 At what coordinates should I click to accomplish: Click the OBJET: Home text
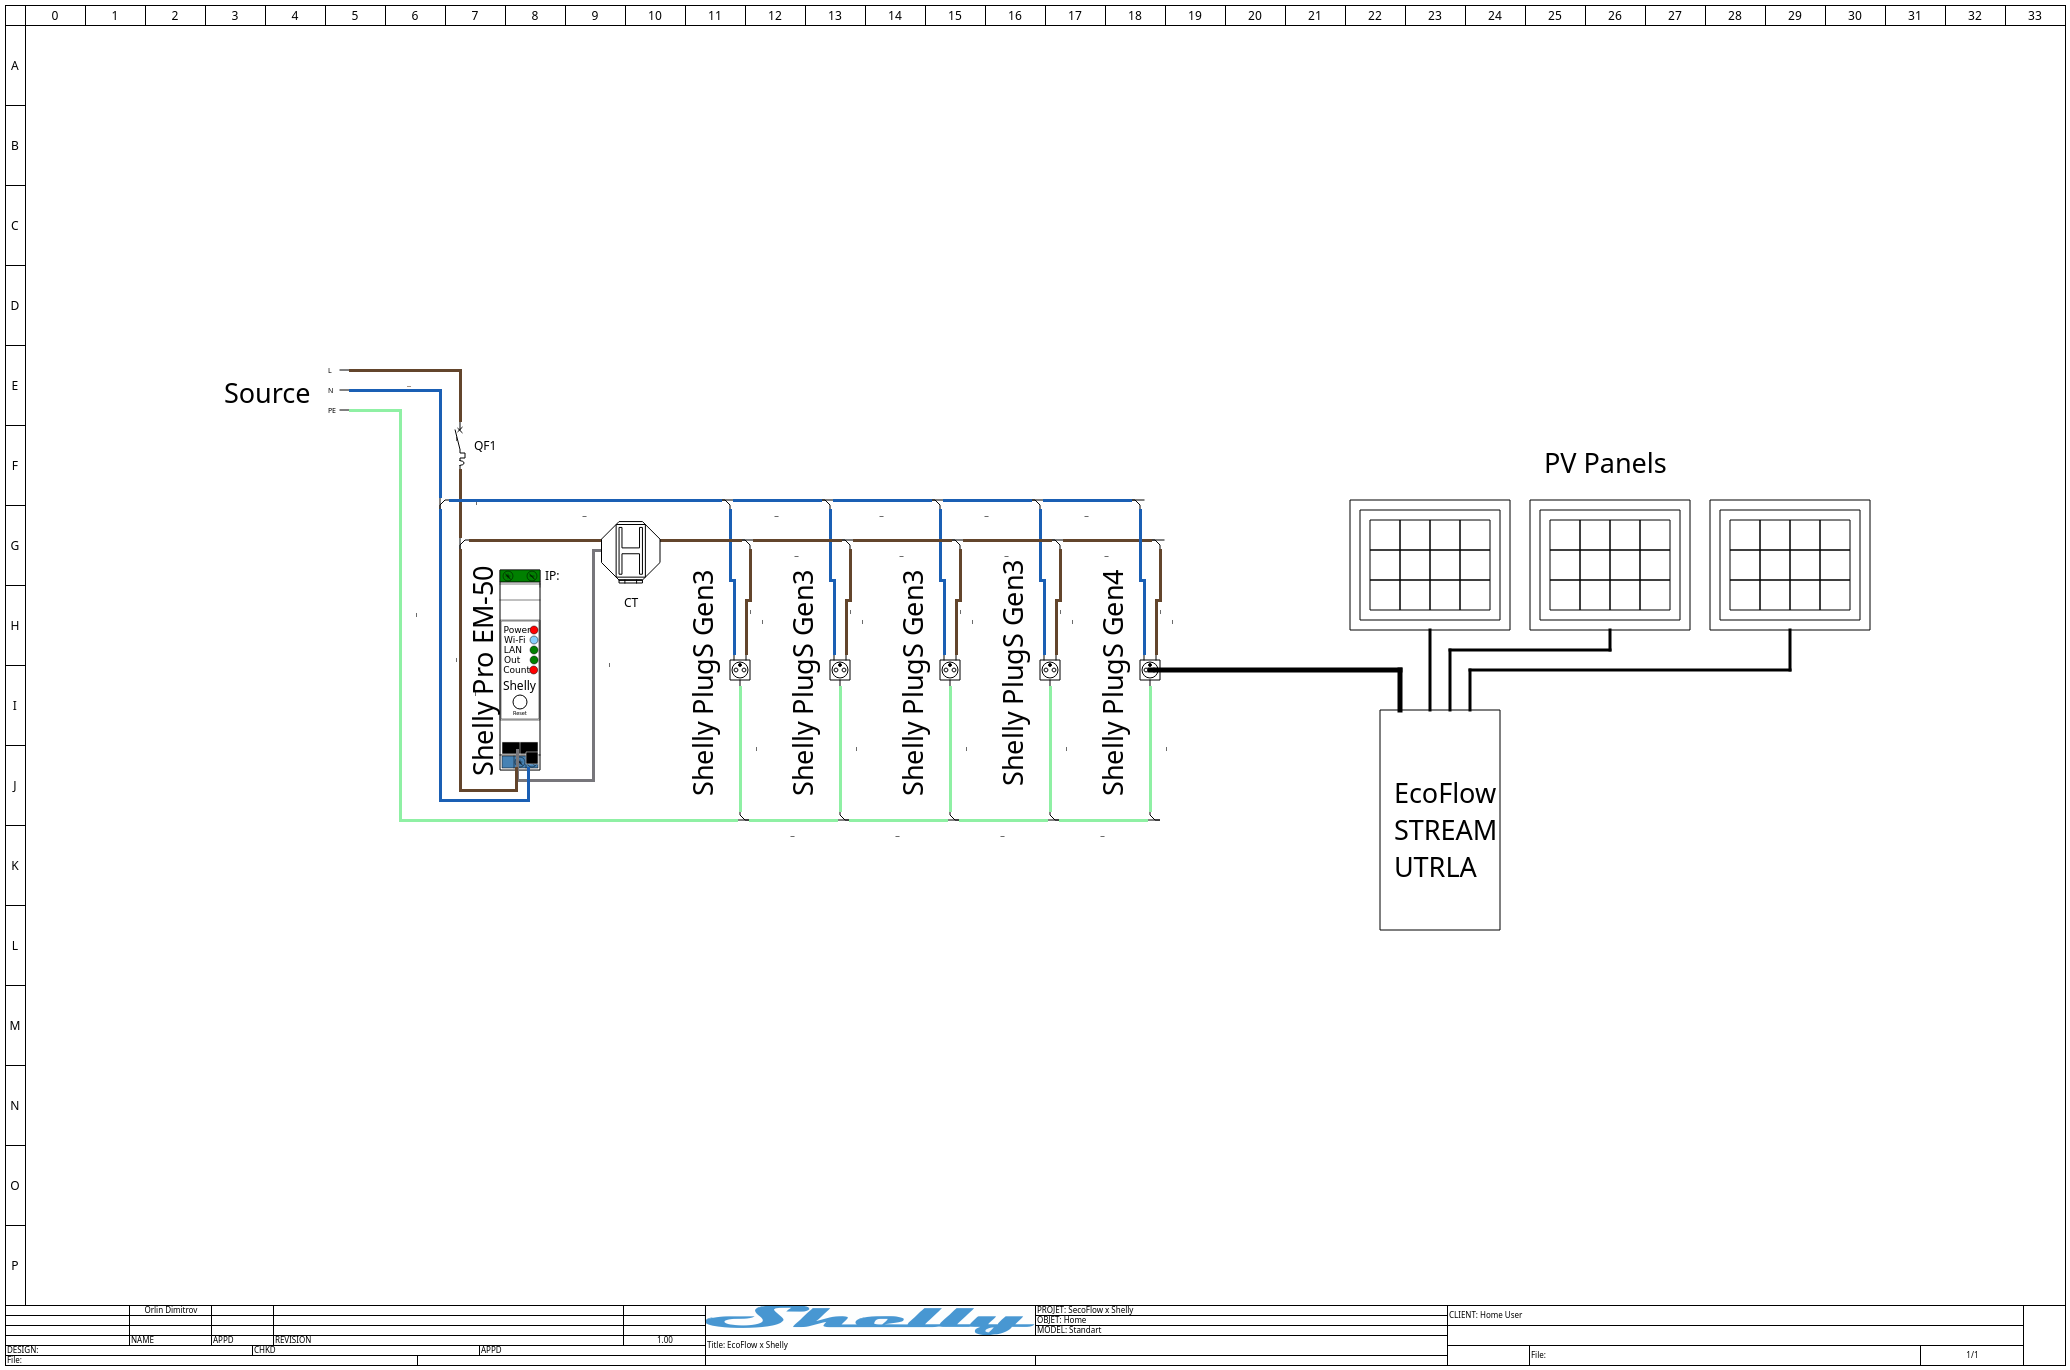click(x=1061, y=1320)
